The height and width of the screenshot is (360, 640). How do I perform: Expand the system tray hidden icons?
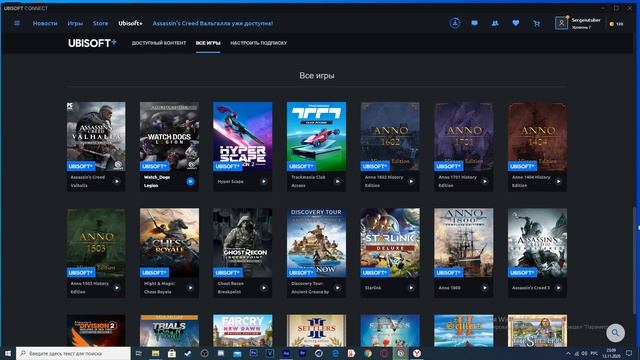[x=568, y=353]
